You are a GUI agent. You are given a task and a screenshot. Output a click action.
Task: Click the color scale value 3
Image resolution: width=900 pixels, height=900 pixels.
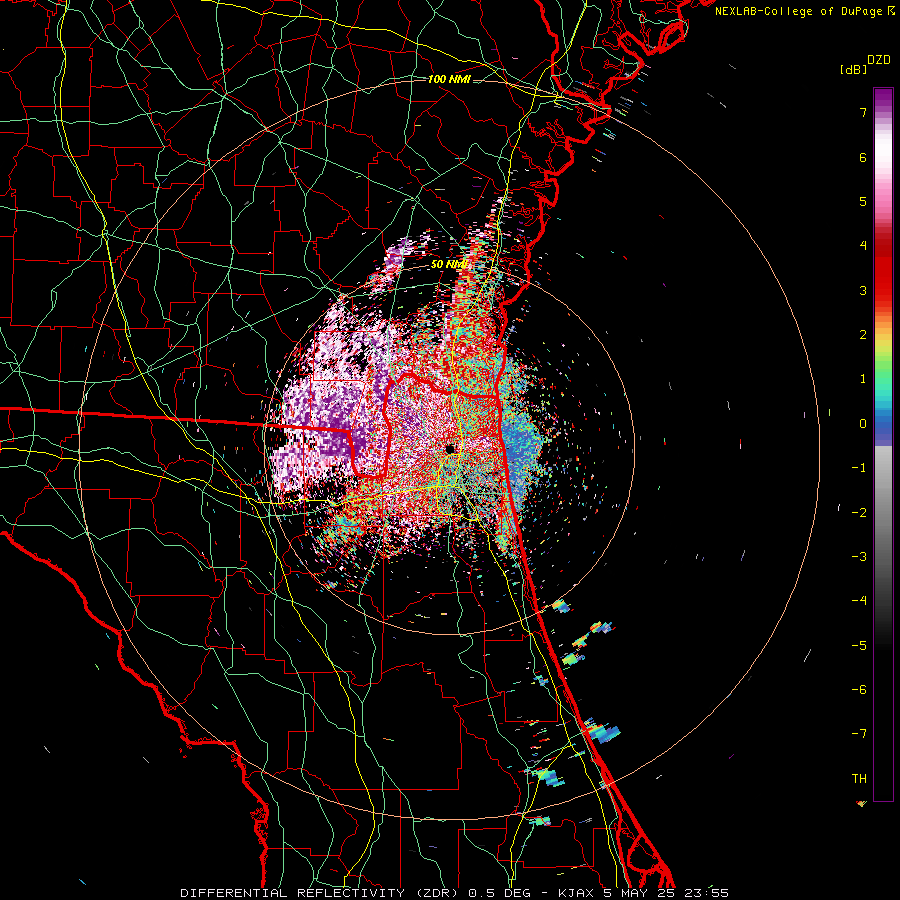863,290
